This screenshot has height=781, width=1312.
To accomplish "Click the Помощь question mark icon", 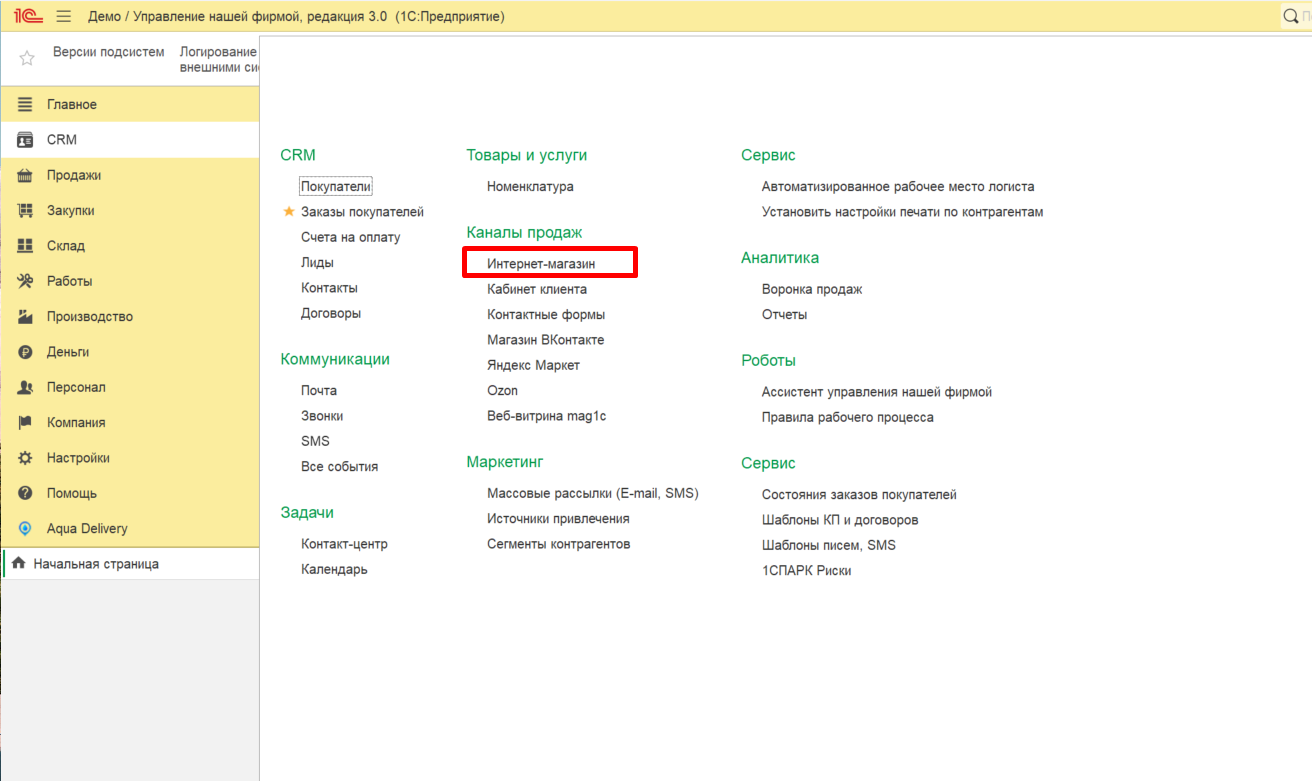I will point(25,494).
